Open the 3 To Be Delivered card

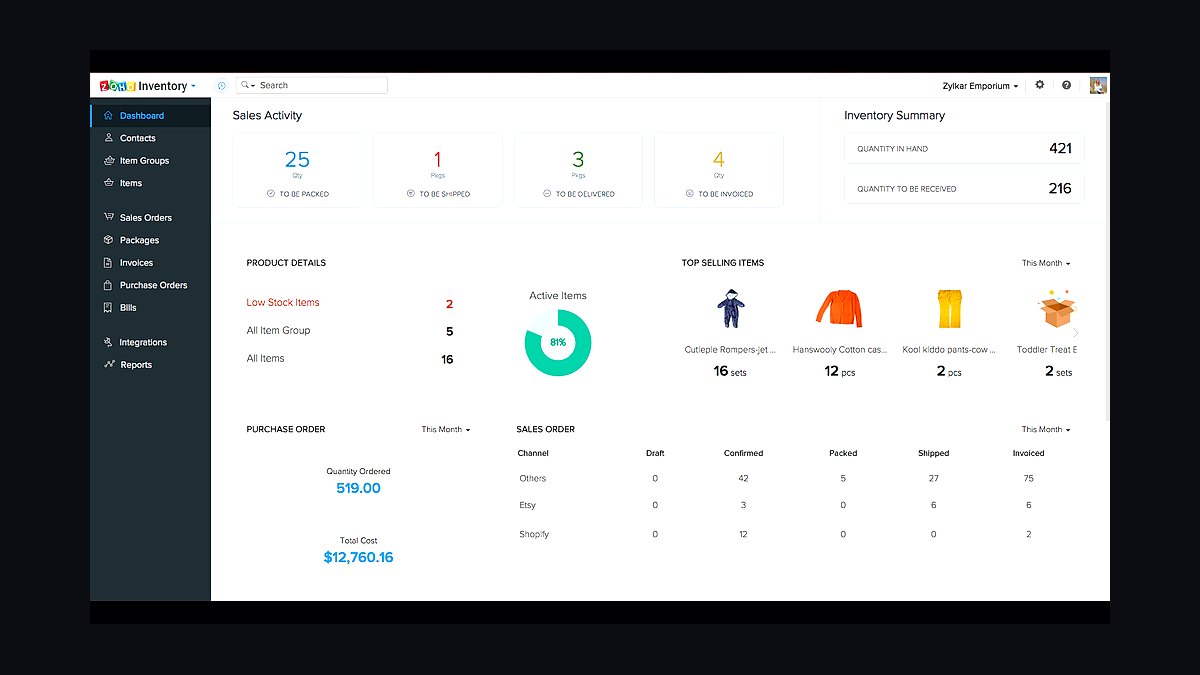578,170
